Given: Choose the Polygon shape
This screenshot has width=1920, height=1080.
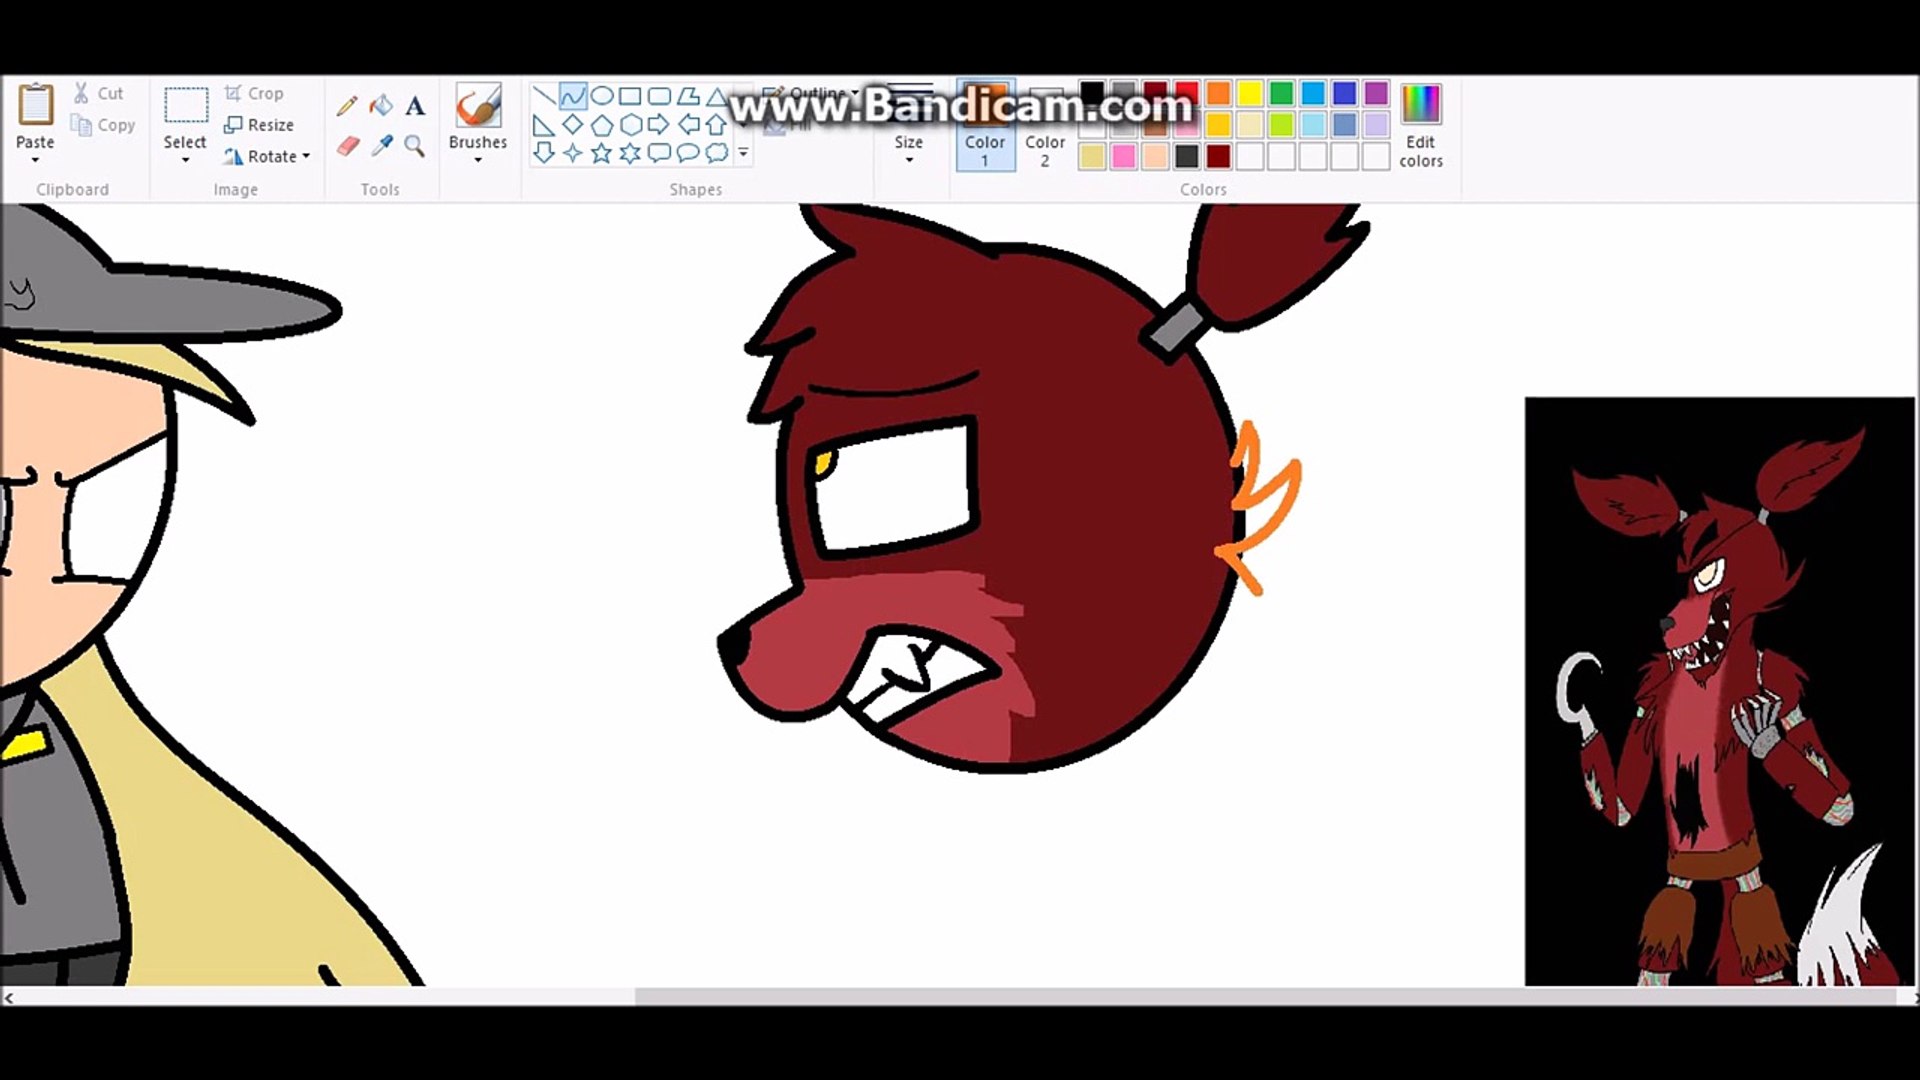Looking at the screenshot, I should coord(688,96).
